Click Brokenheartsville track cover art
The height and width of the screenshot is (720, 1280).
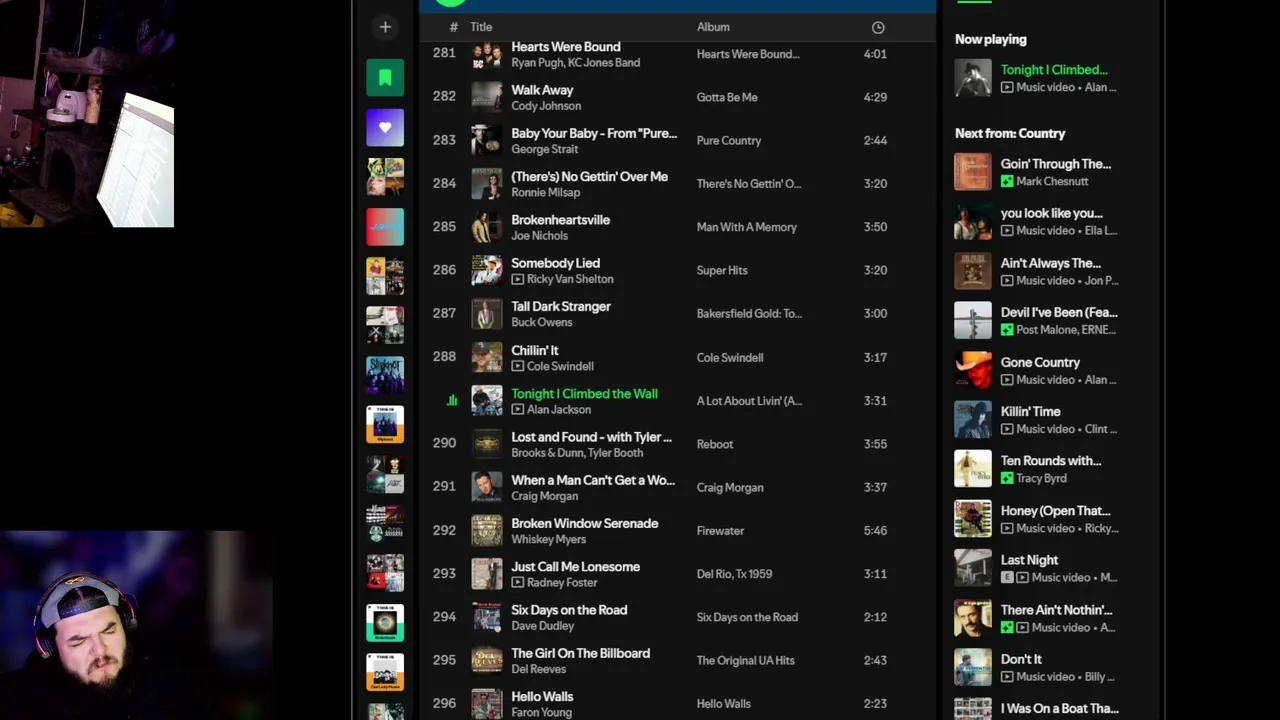coord(487,227)
